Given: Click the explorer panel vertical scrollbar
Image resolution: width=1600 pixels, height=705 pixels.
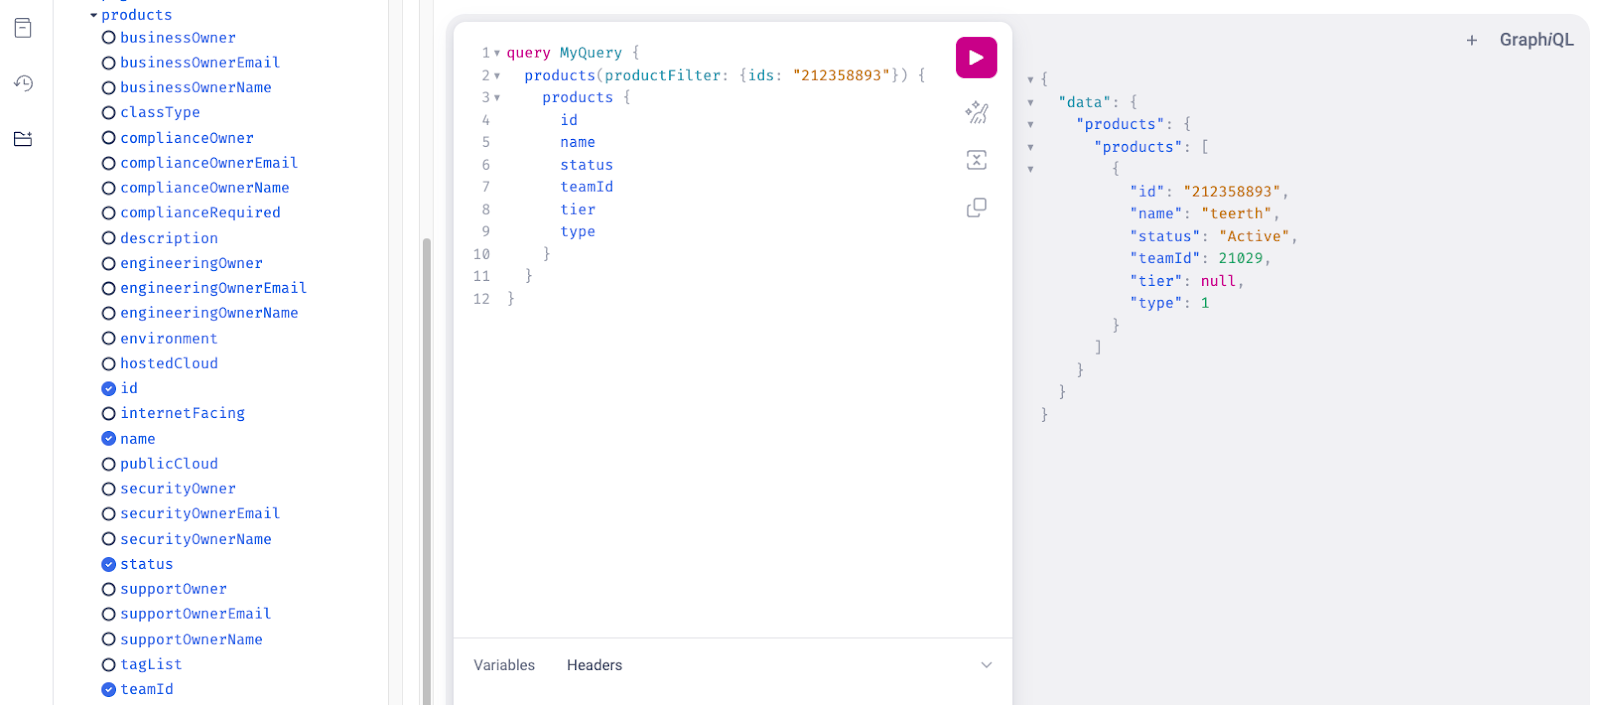Looking at the screenshot, I should (x=427, y=450).
